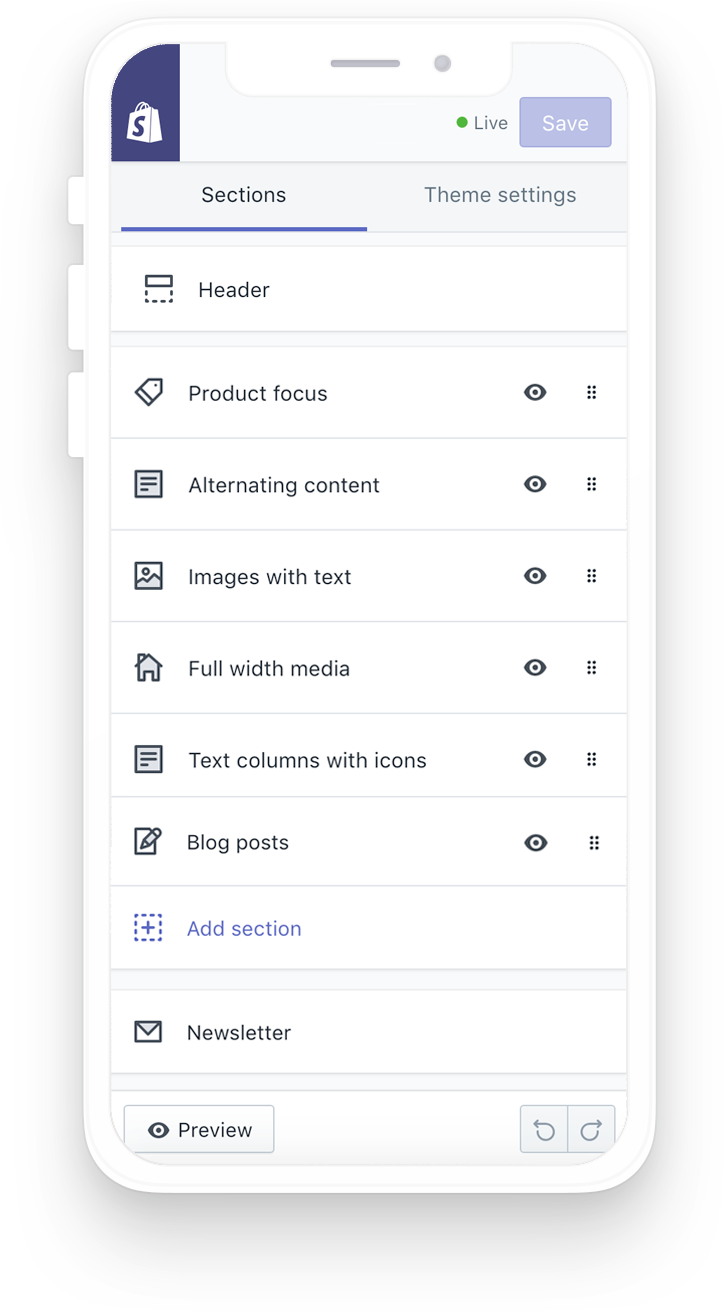Hide the Text columns with icons section
Viewport: 724px width, 1311px height.
pyautogui.click(x=535, y=759)
